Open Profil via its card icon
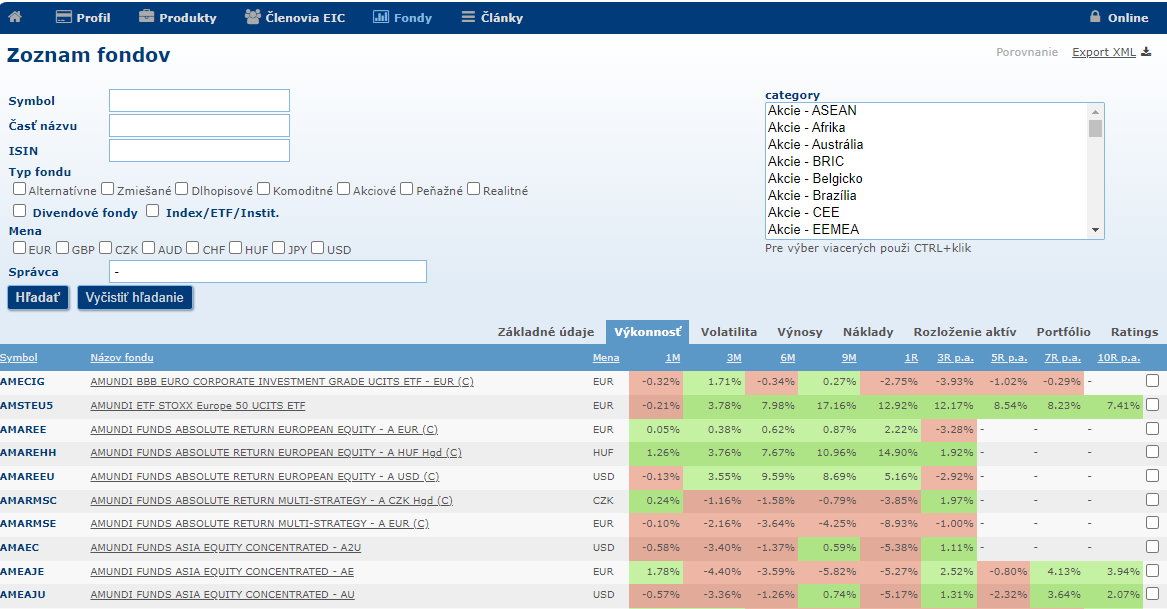Screen dimensions: 1167x609 pos(64,17)
